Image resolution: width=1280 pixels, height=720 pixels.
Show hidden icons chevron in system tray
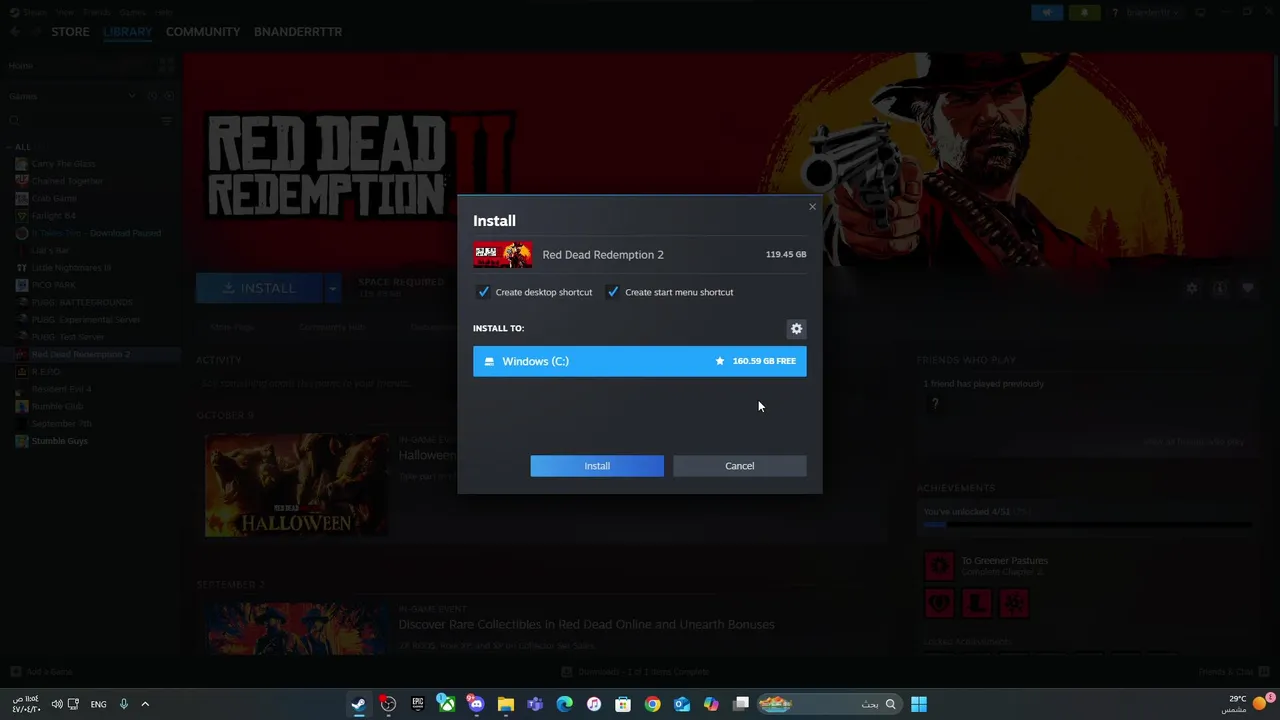(x=145, y=704)
